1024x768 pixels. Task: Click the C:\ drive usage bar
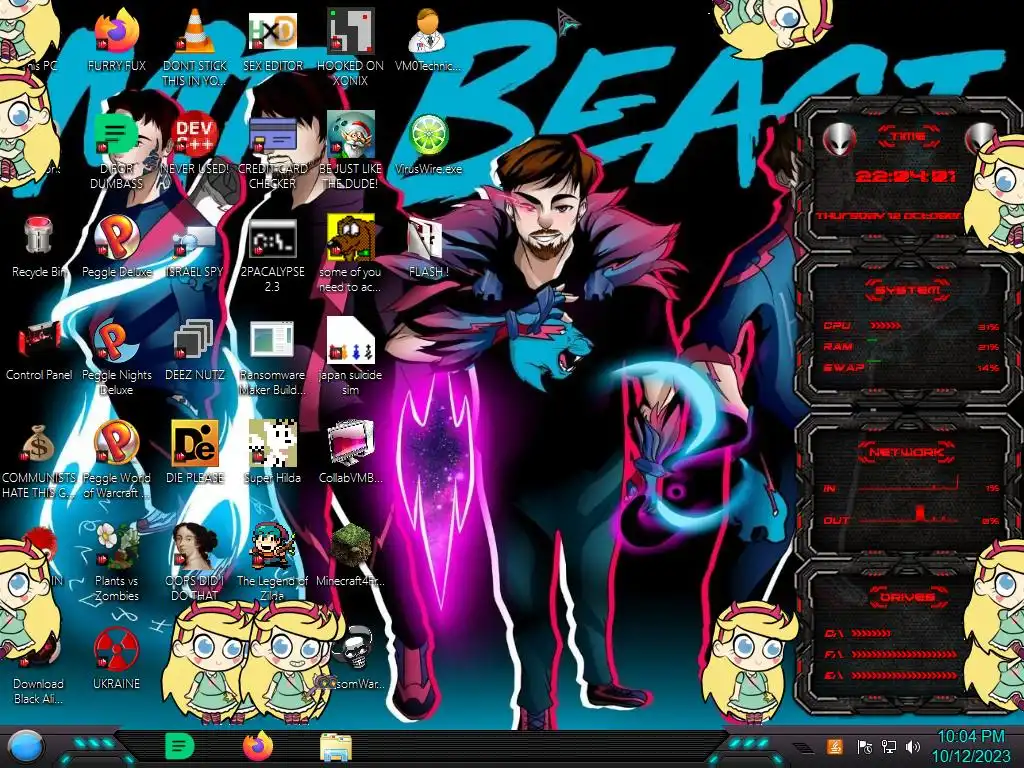tap(871, 633)
